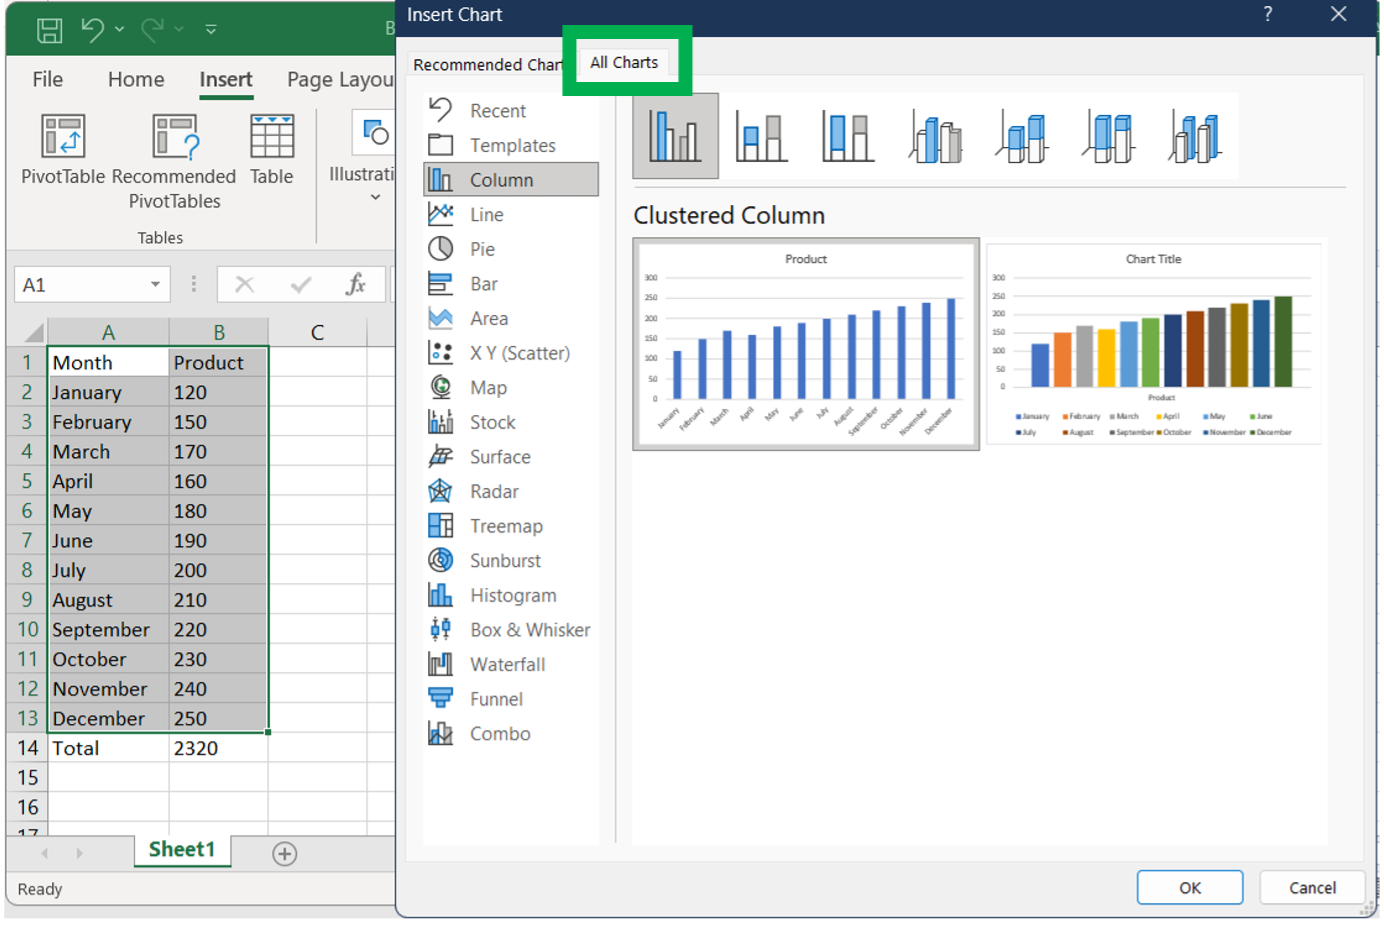Select the Pie chart type
The image size is (1384, 925).
[x=480, y=248]
